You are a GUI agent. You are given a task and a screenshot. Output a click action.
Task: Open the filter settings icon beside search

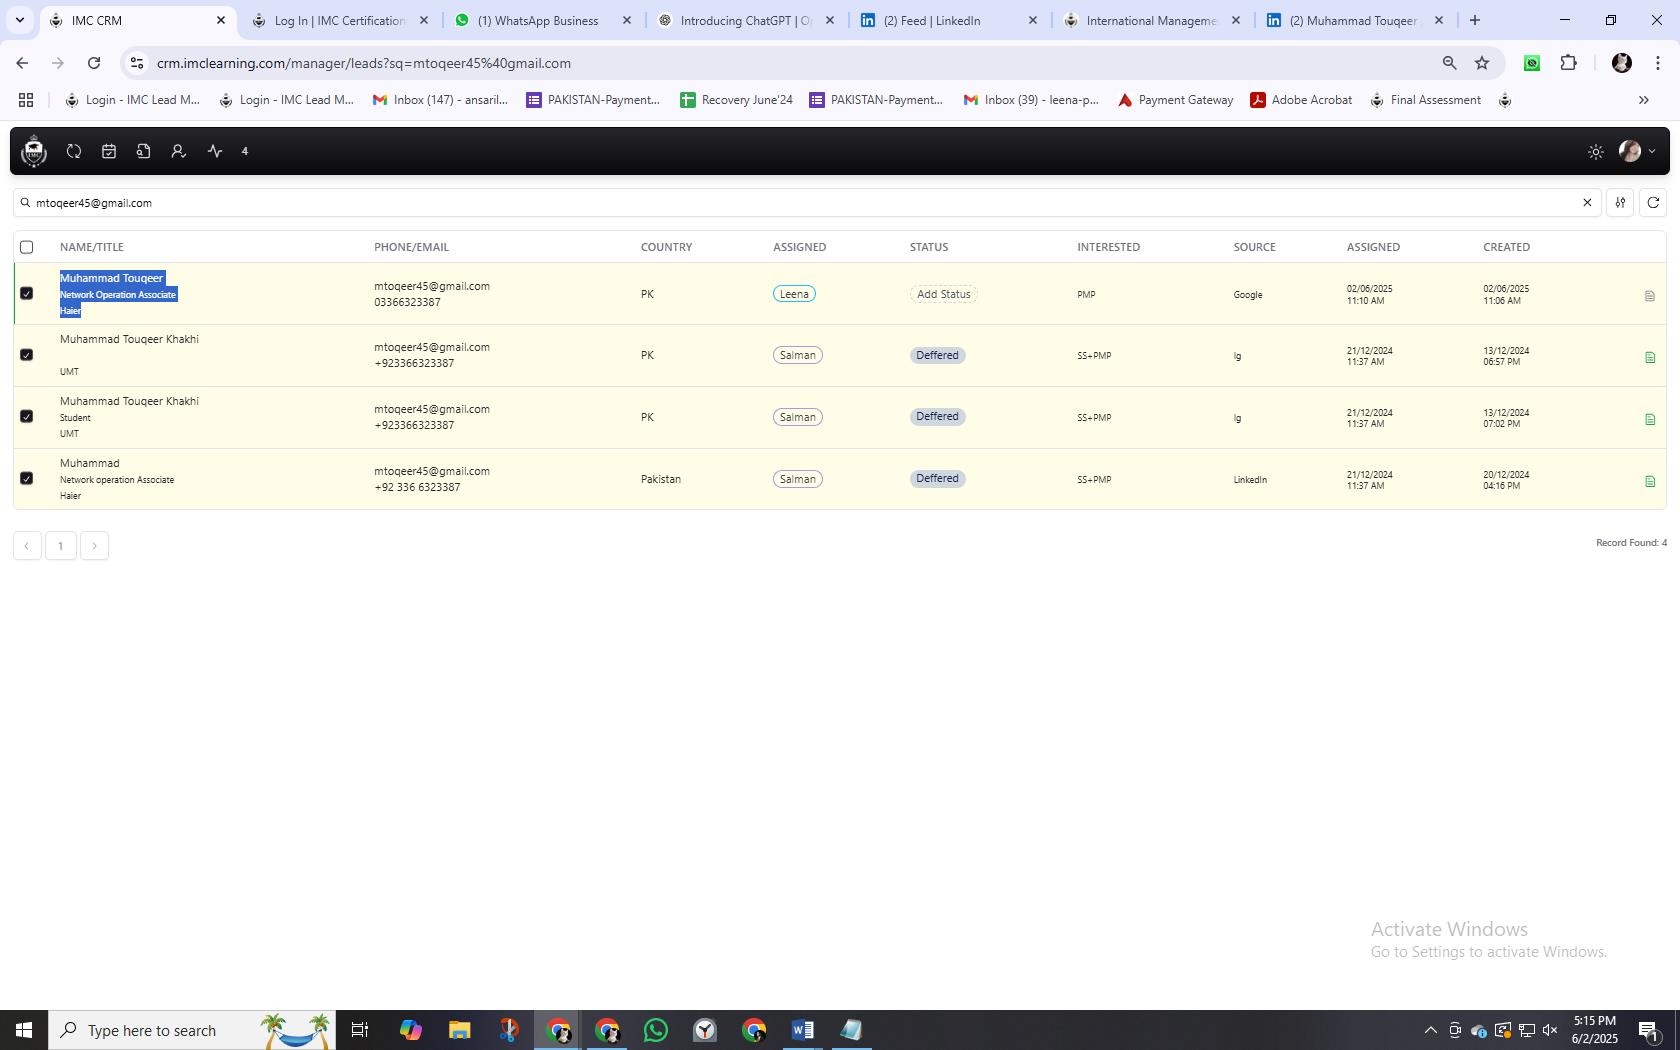(x=1620, y=203)
